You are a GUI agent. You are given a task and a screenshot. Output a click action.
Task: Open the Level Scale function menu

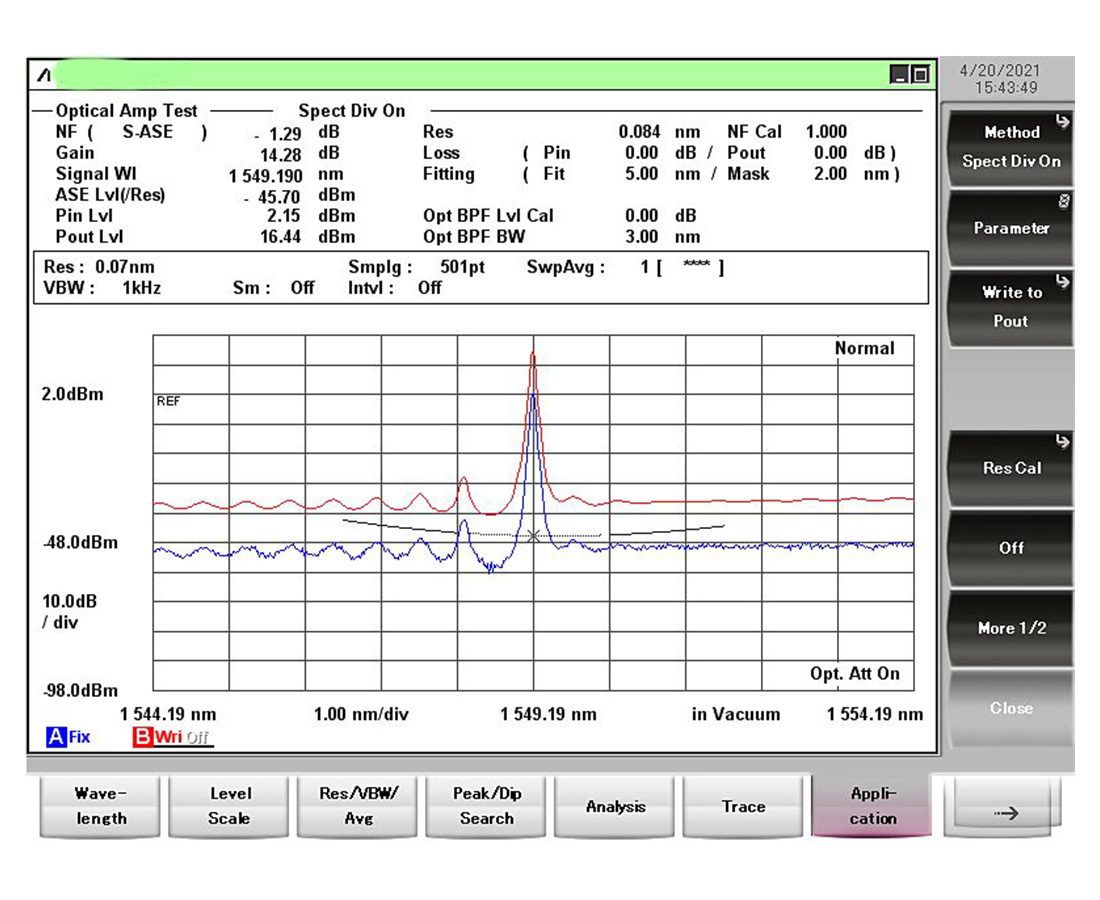229,806
